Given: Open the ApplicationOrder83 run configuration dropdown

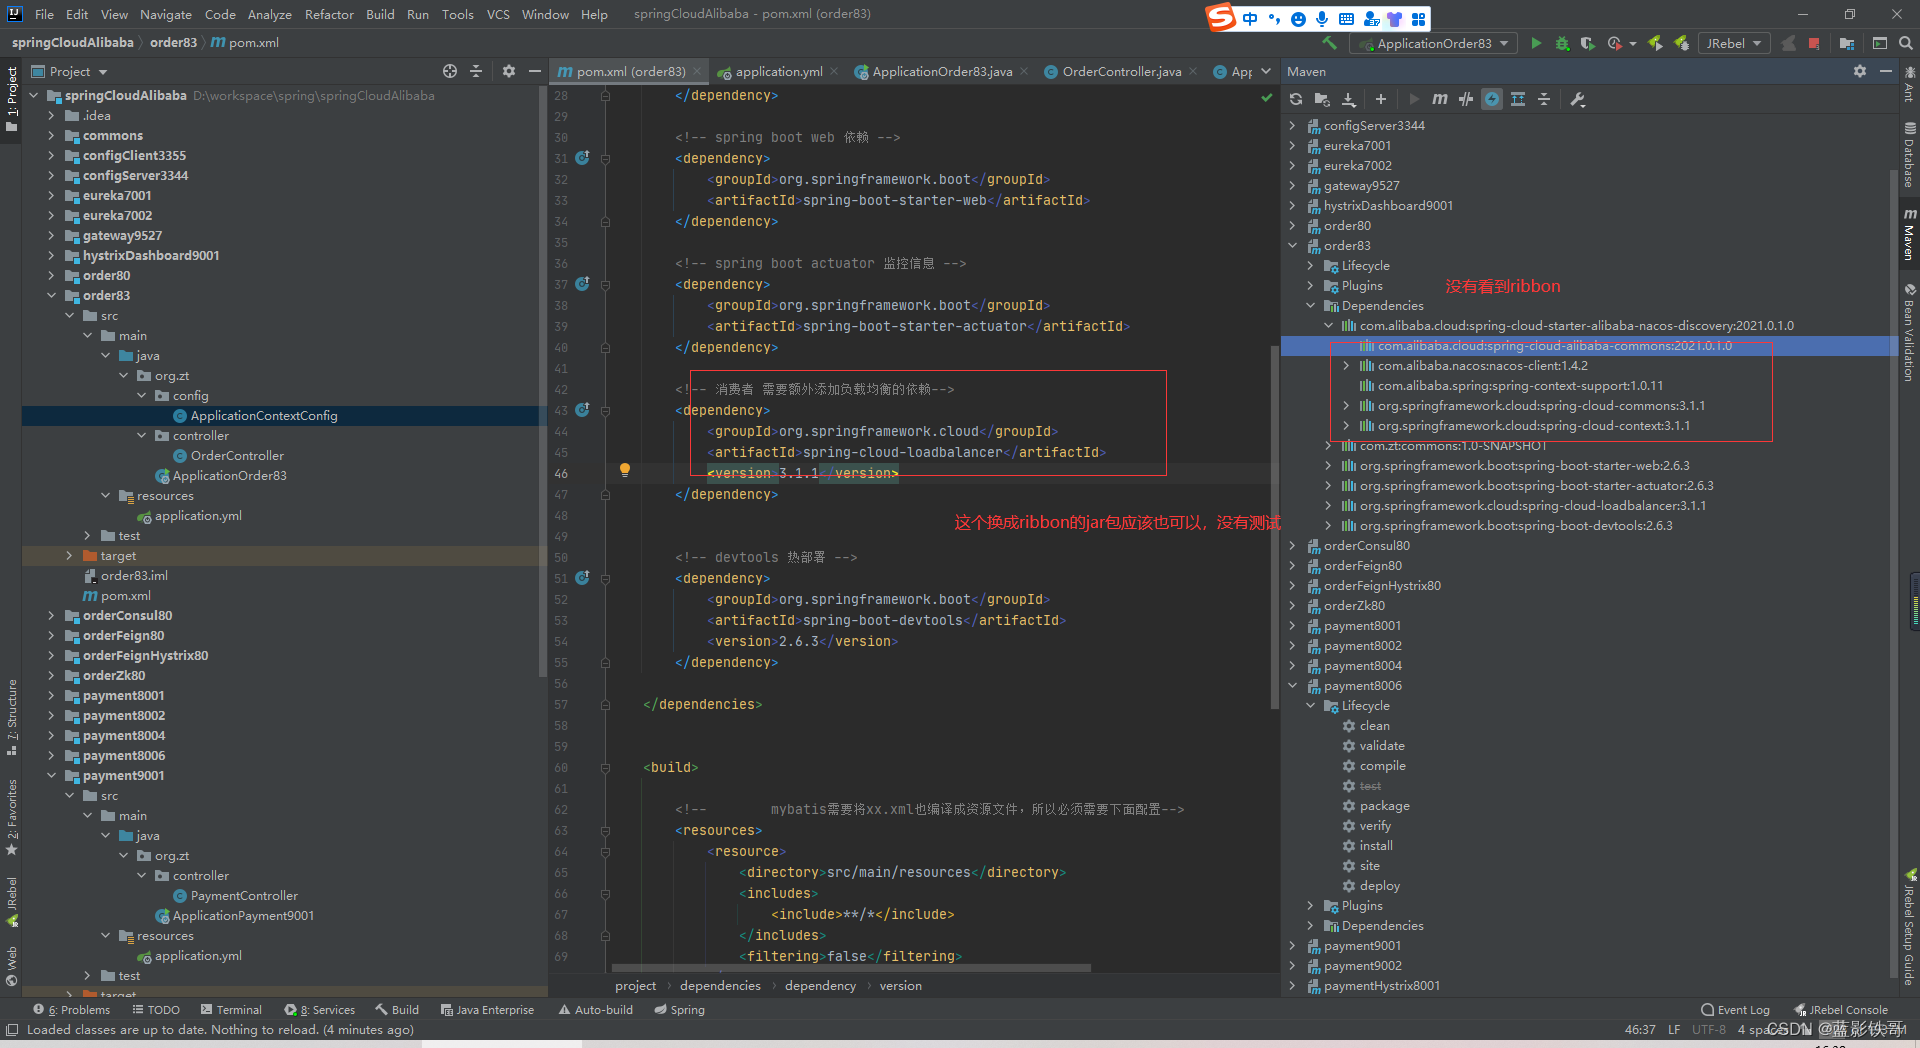Looking at the screenshot, I should click(x=1433, y=43).
